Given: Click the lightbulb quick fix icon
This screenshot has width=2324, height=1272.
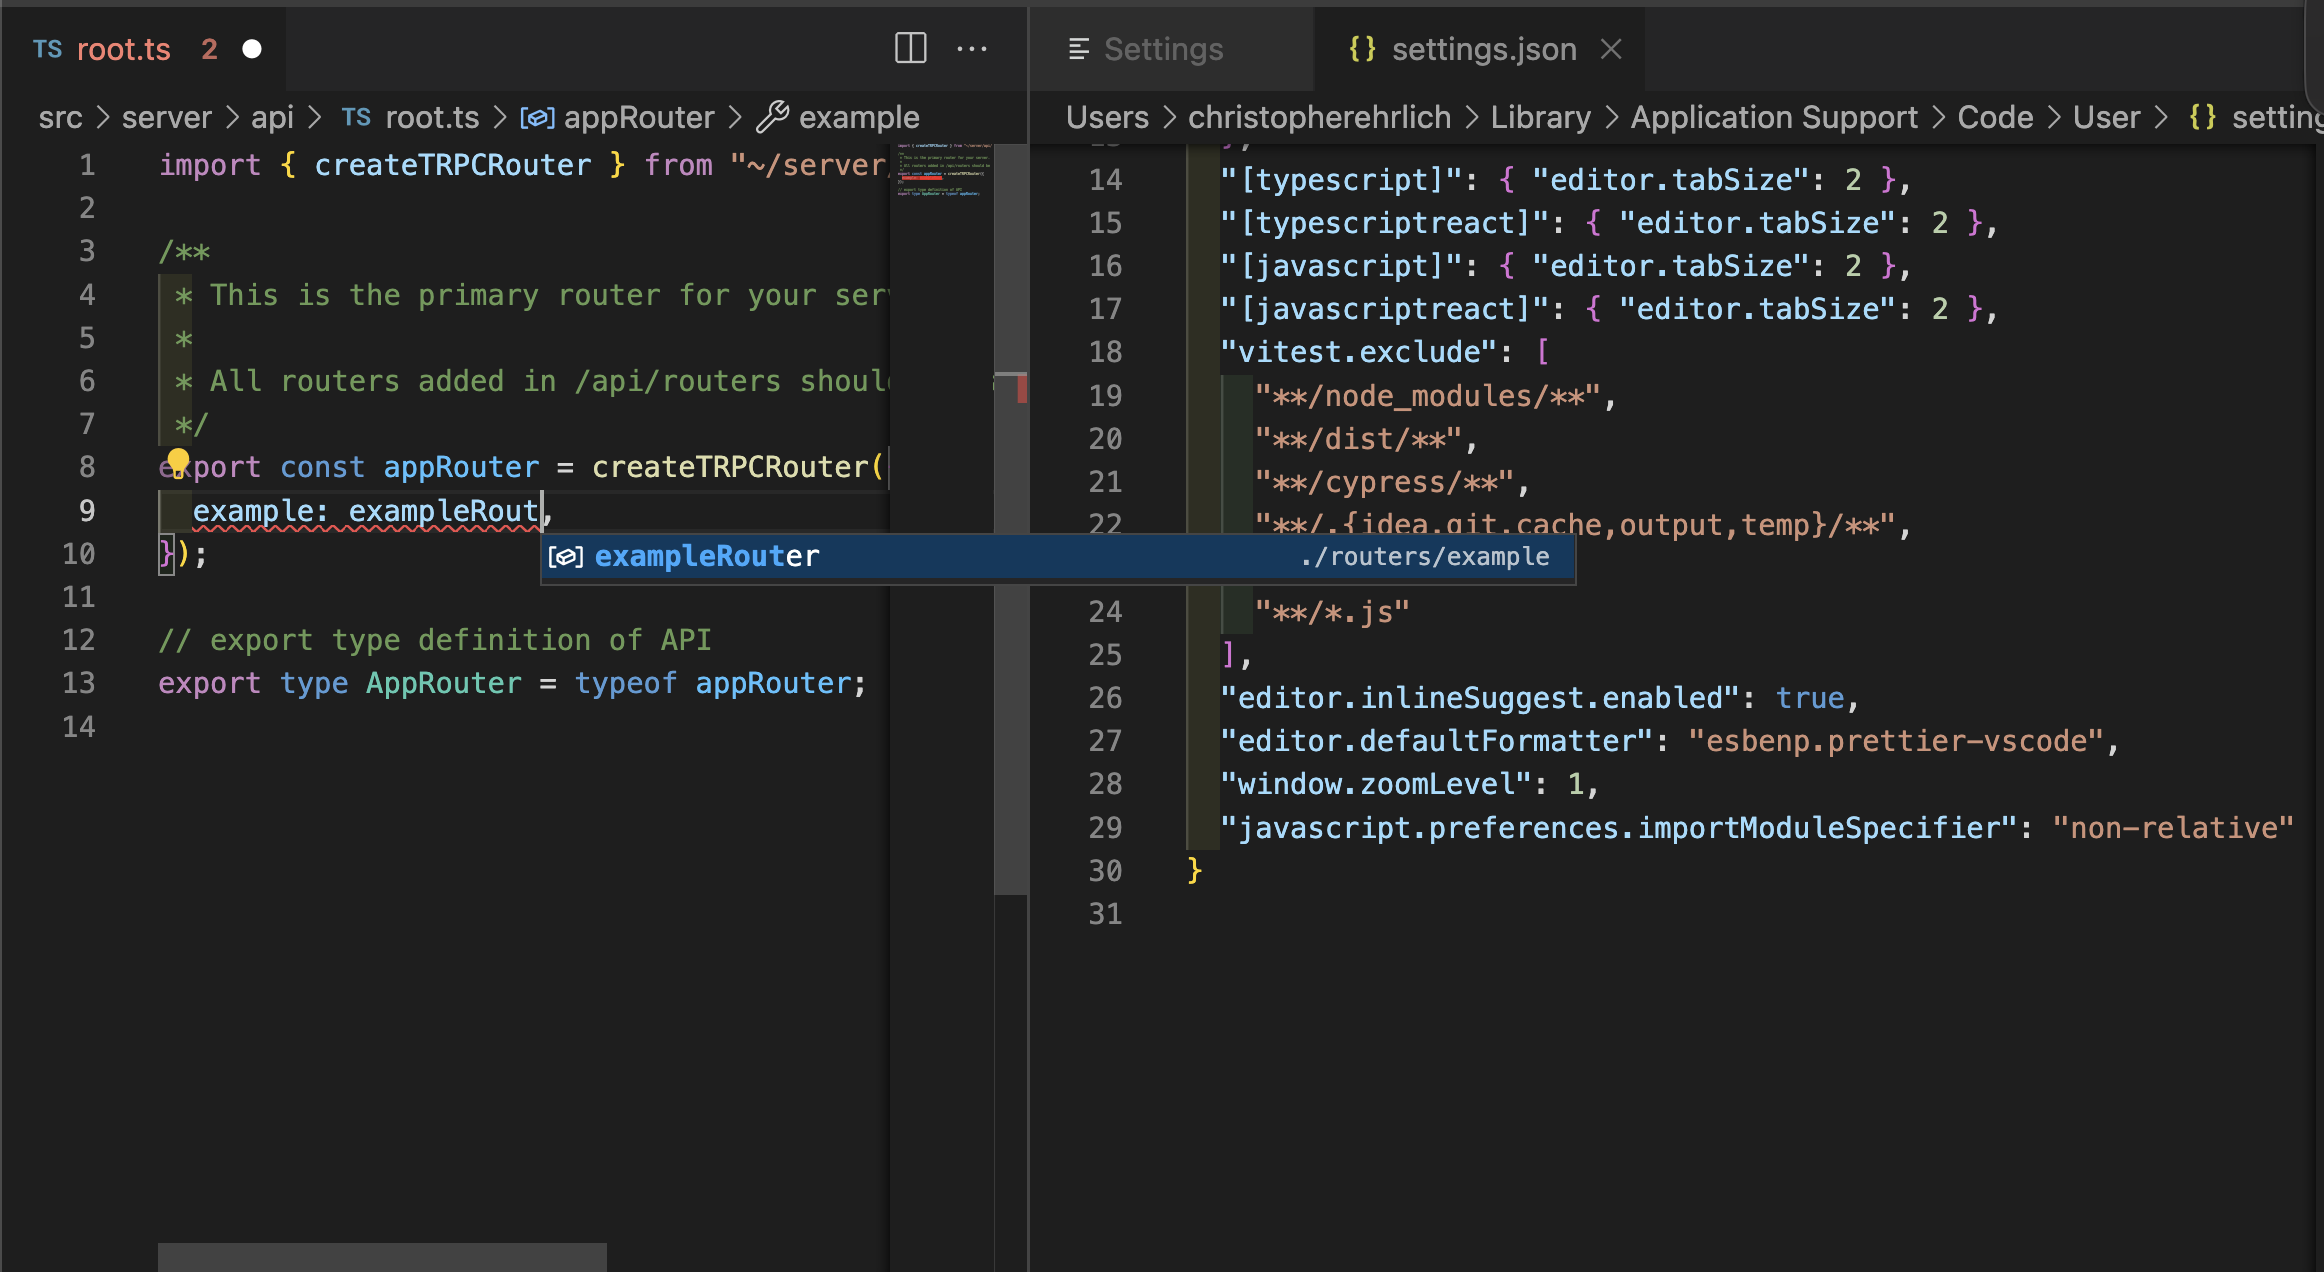Looking at the screenshot, I should point(178,462).
